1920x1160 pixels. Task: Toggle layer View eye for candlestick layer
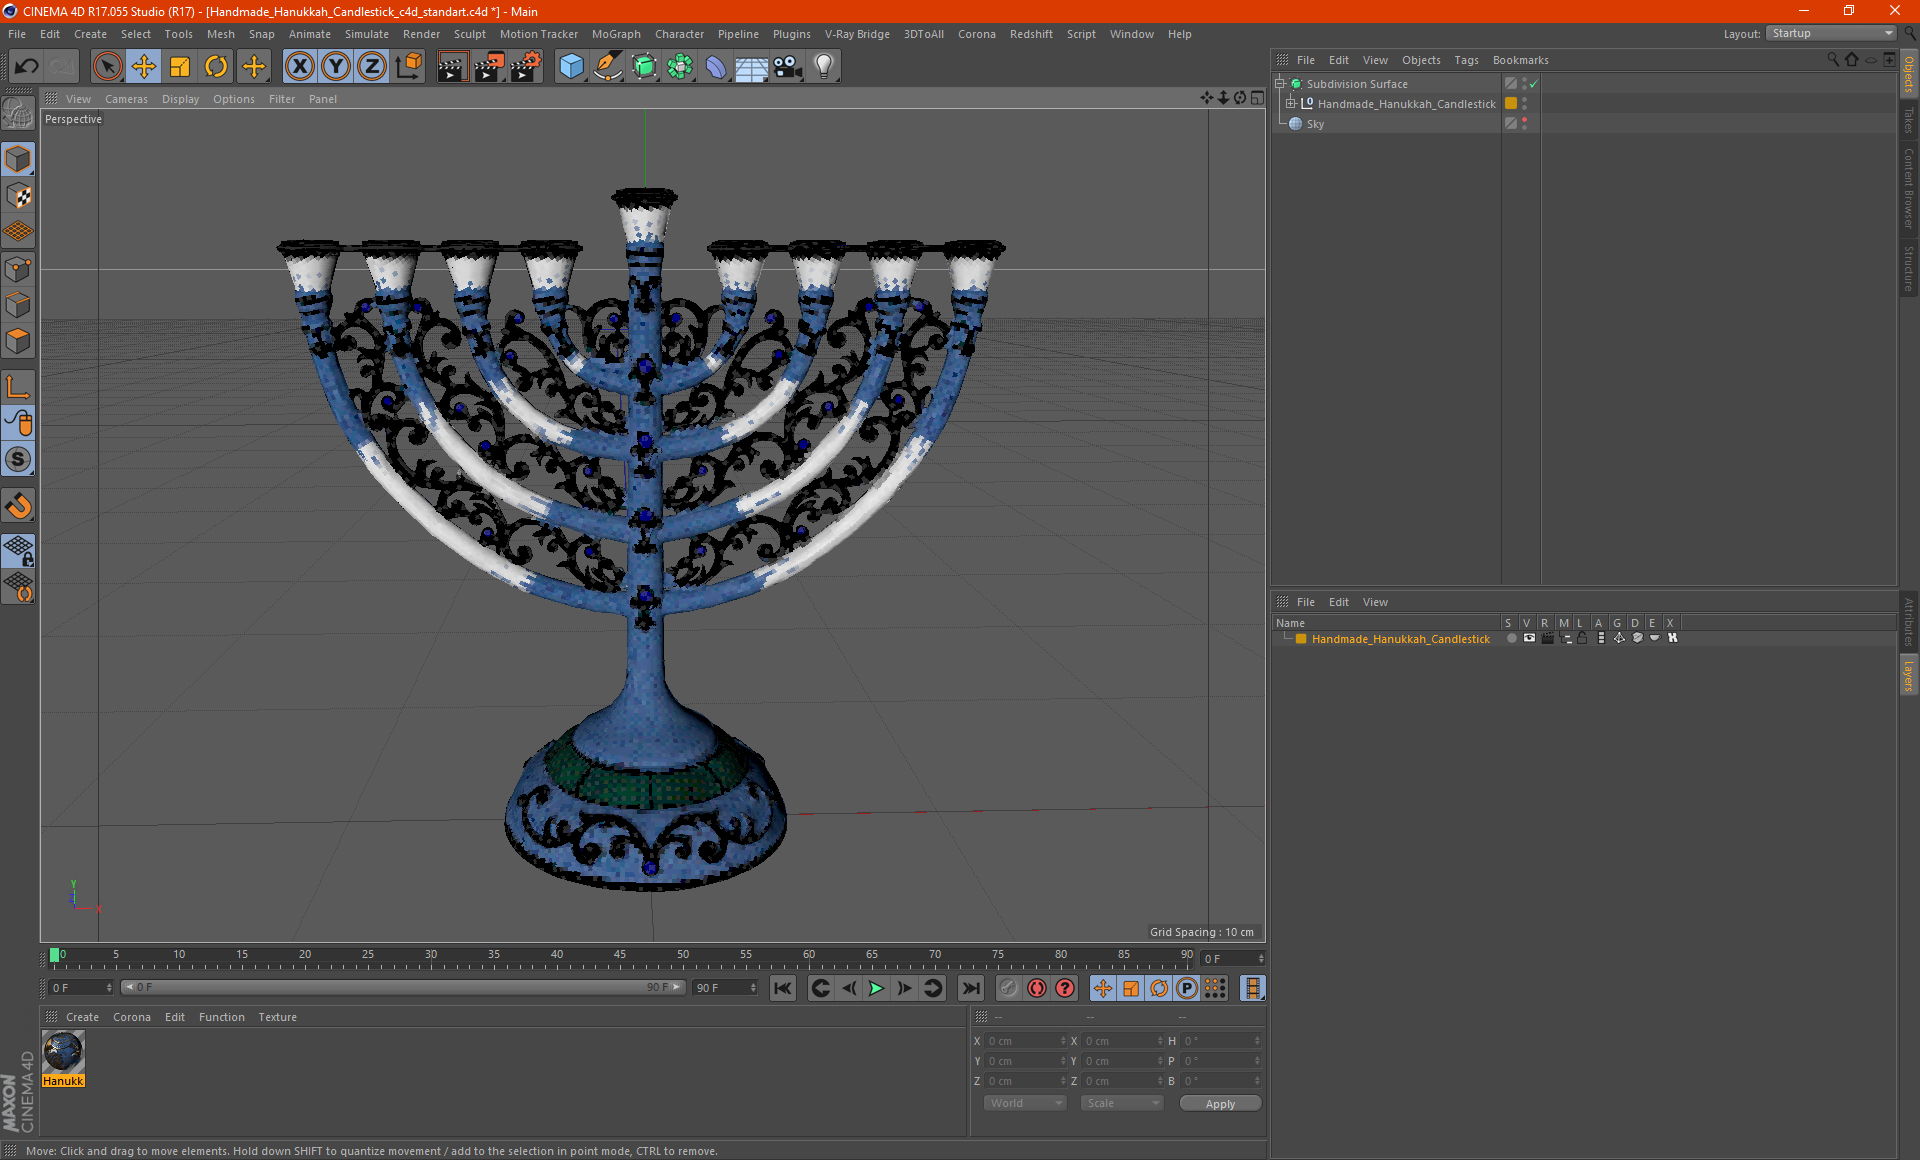click(x=1529, y=638)
